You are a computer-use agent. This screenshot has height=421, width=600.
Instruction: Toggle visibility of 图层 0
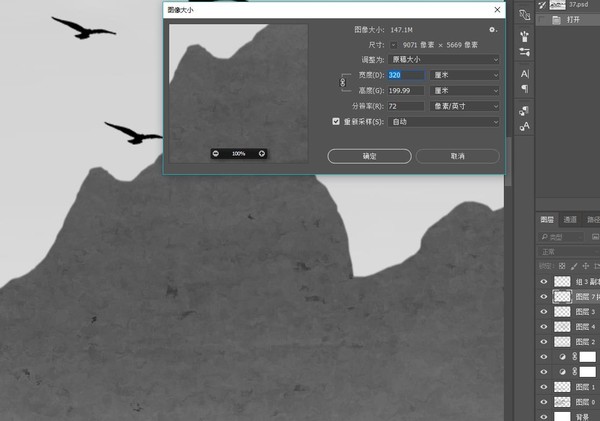pyautogui.click(x=544, y=402)
